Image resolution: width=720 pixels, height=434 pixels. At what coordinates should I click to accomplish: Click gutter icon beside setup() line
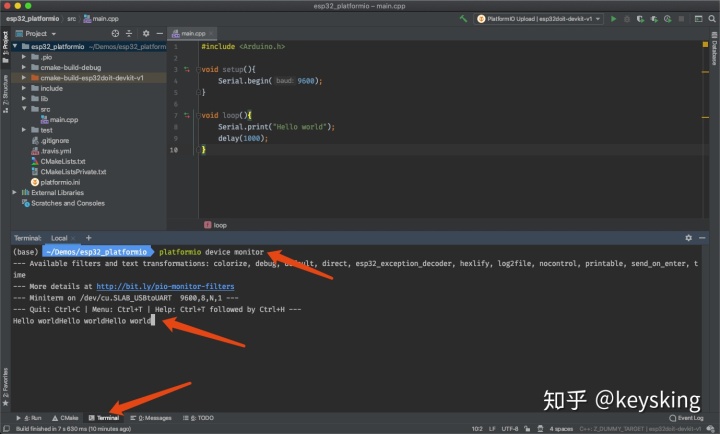click(187, 69)
